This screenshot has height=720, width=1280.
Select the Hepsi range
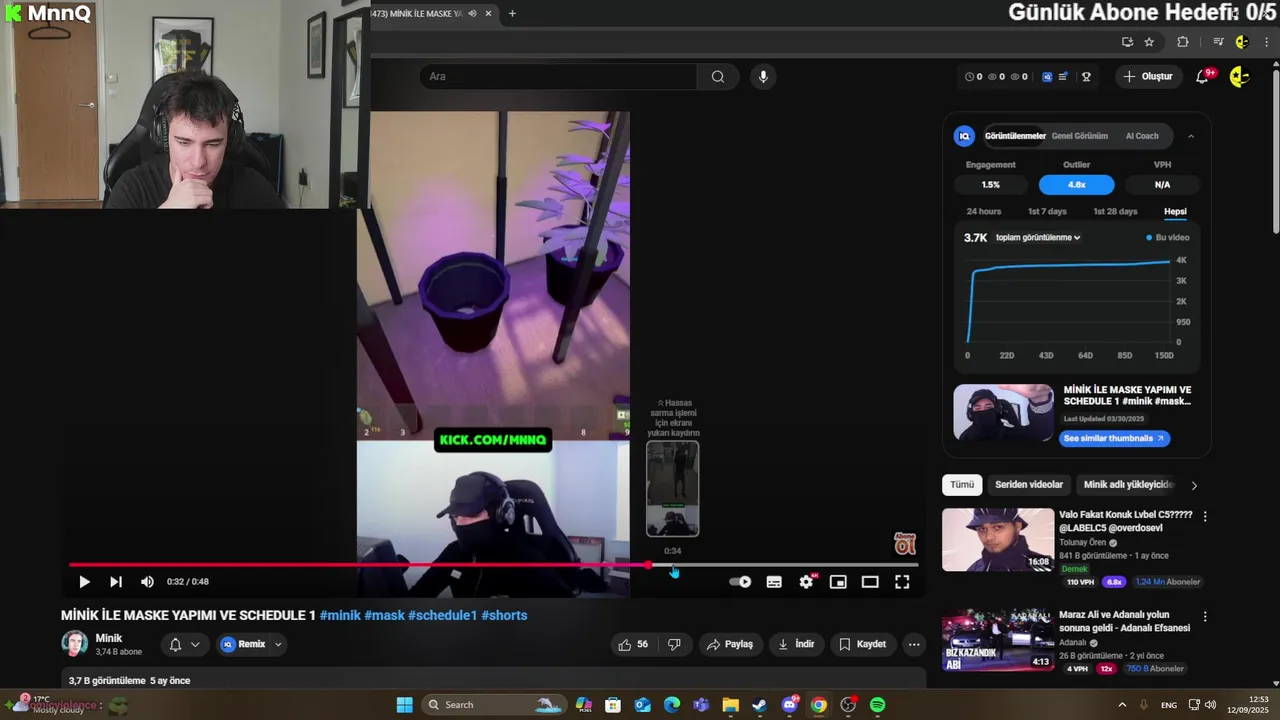pyautogui.click(x=1175, y=212)
